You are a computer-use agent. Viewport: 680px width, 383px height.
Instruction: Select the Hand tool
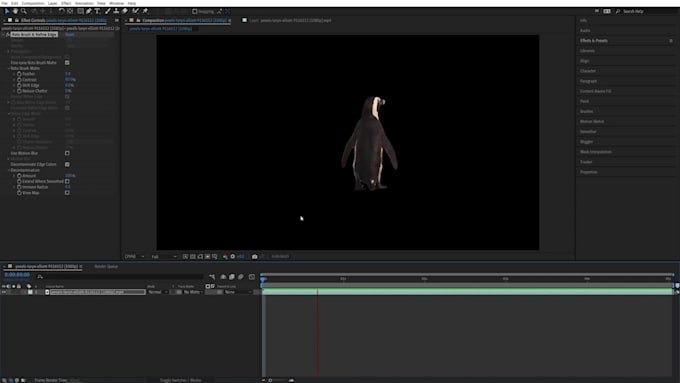pos(15,11)
